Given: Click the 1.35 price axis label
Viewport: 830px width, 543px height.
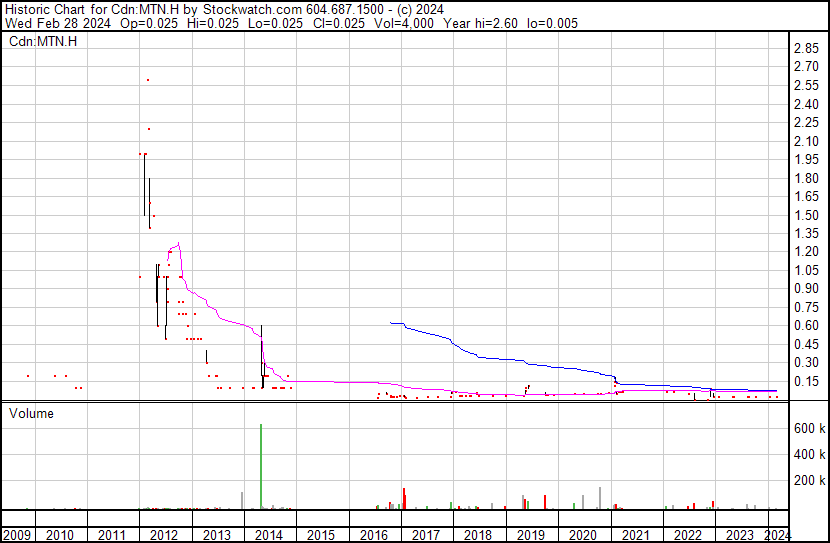Looking at the screenshot, I should pos(806,233).
